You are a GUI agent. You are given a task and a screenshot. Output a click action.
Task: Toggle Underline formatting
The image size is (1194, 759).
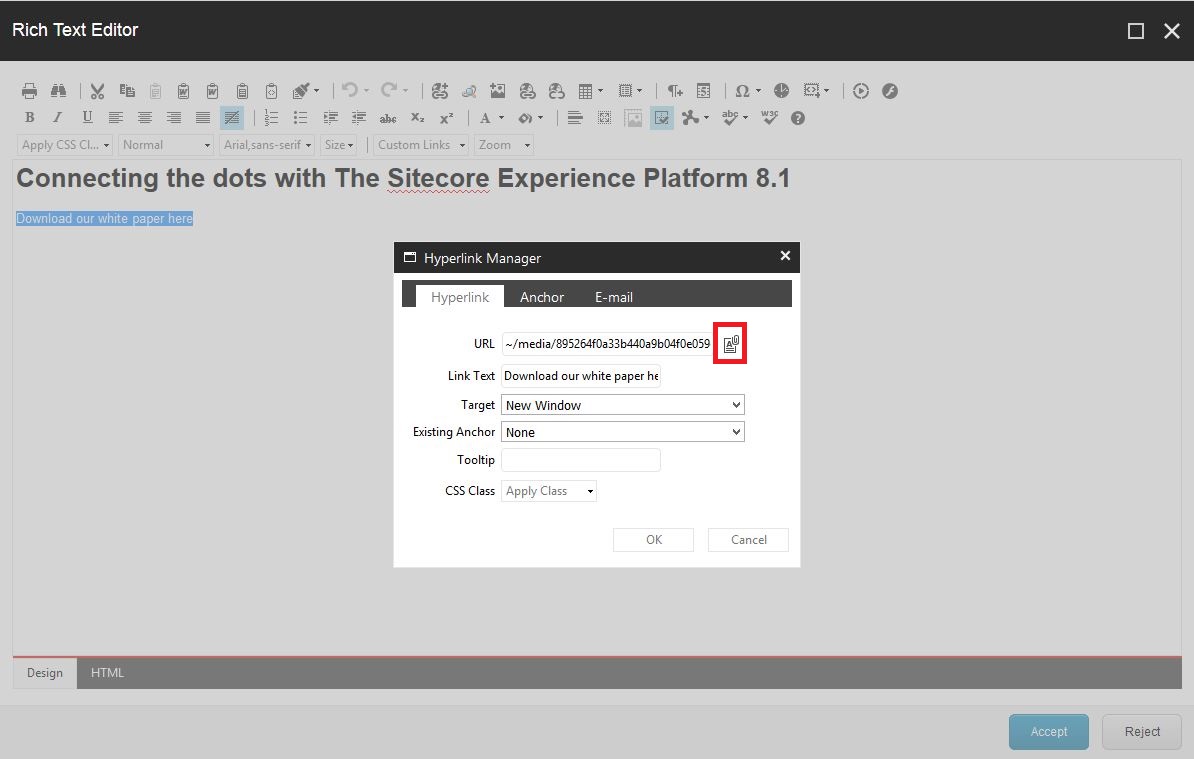click(87, 117)
